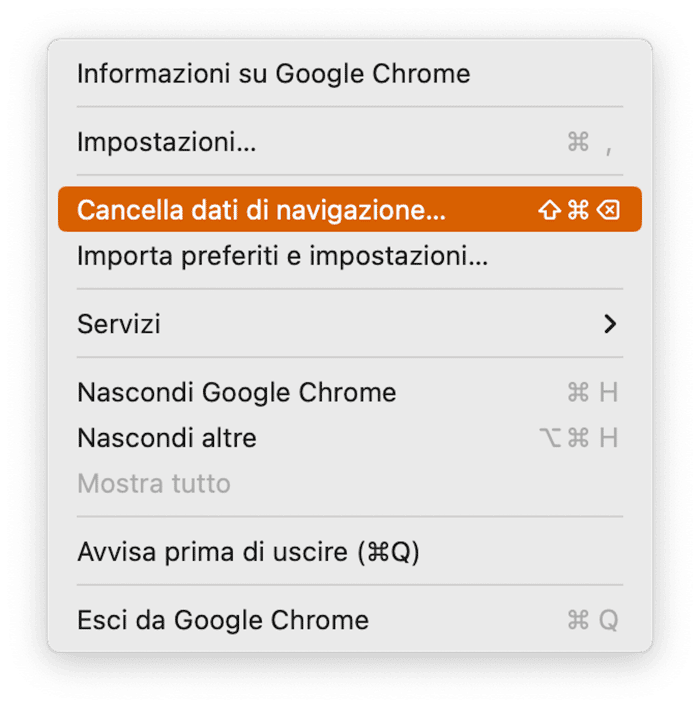The height and width of the screenshot is (708, 700).
Task: Select Nascondi Google Chrome
Action: click(350, 392)
